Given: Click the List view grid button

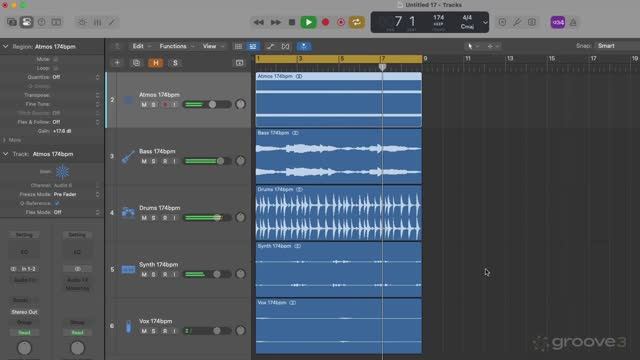Looking at the screenshot, I should [x=238, y=47].
